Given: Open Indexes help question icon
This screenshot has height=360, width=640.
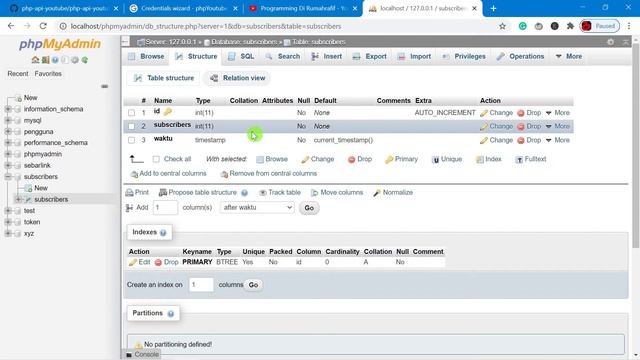Looking at the screenshot, I should pos(163,233).
